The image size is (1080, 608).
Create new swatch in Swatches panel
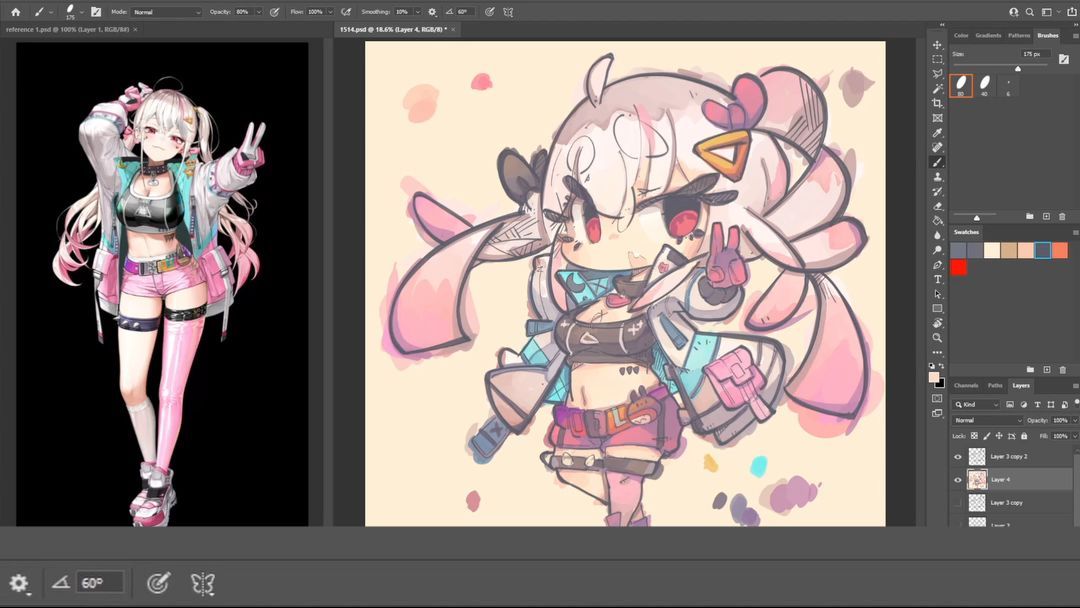[x=1046, y=370]
